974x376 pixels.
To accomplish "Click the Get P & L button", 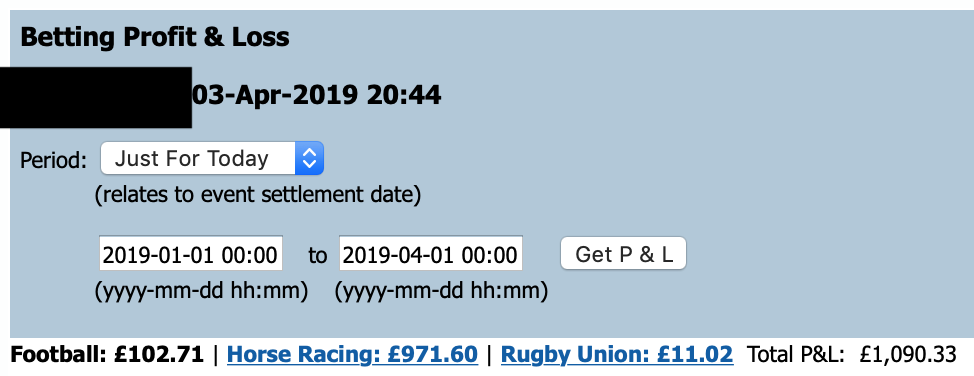I will pyautogui.click(x=623, y=254).
